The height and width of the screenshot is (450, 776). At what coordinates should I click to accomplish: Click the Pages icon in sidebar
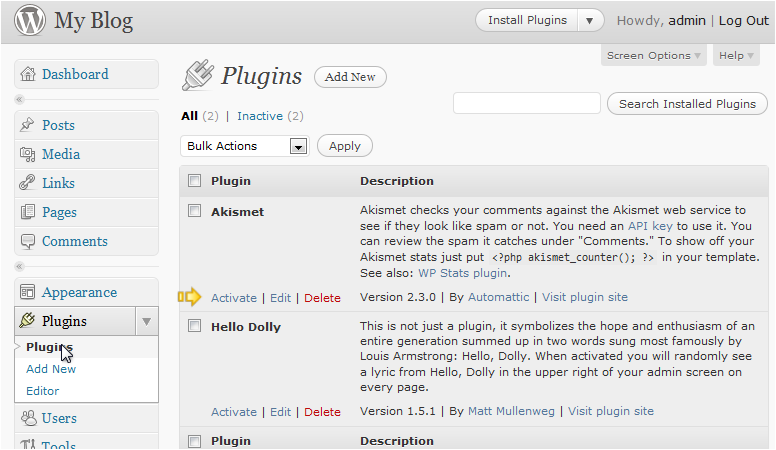click(28, 212)
